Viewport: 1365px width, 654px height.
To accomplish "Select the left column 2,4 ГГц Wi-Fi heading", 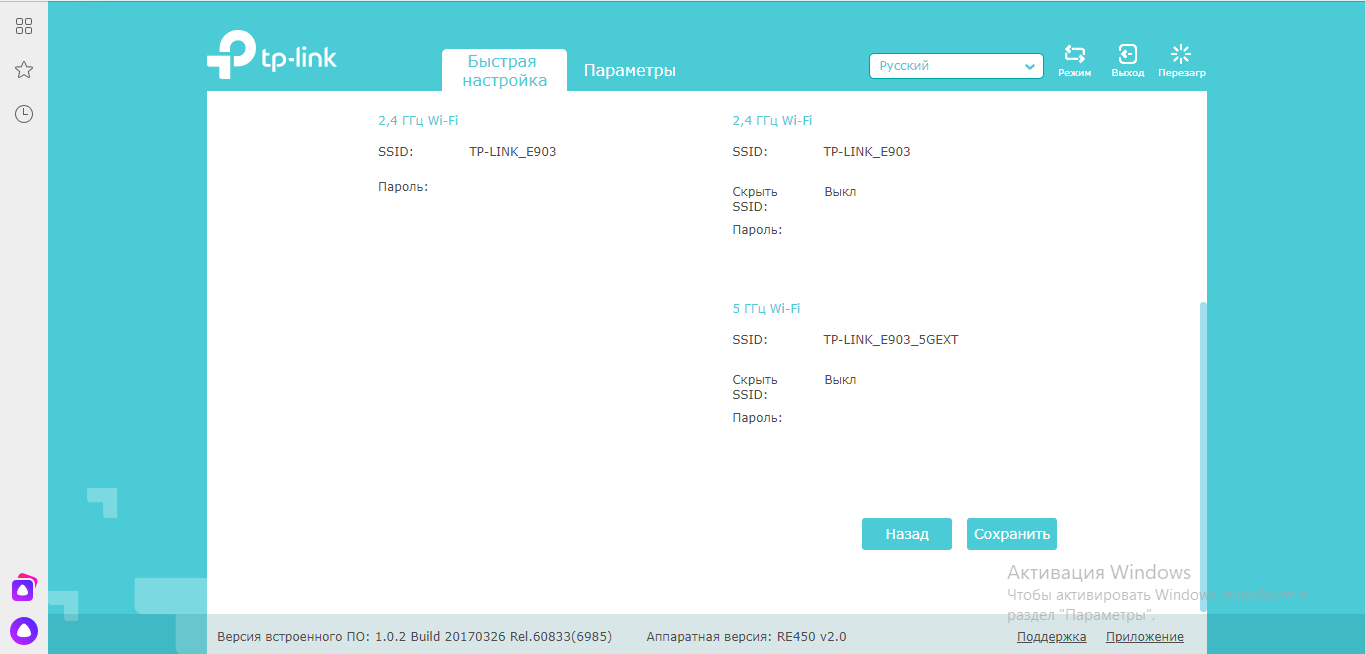I will coord(418,120).
